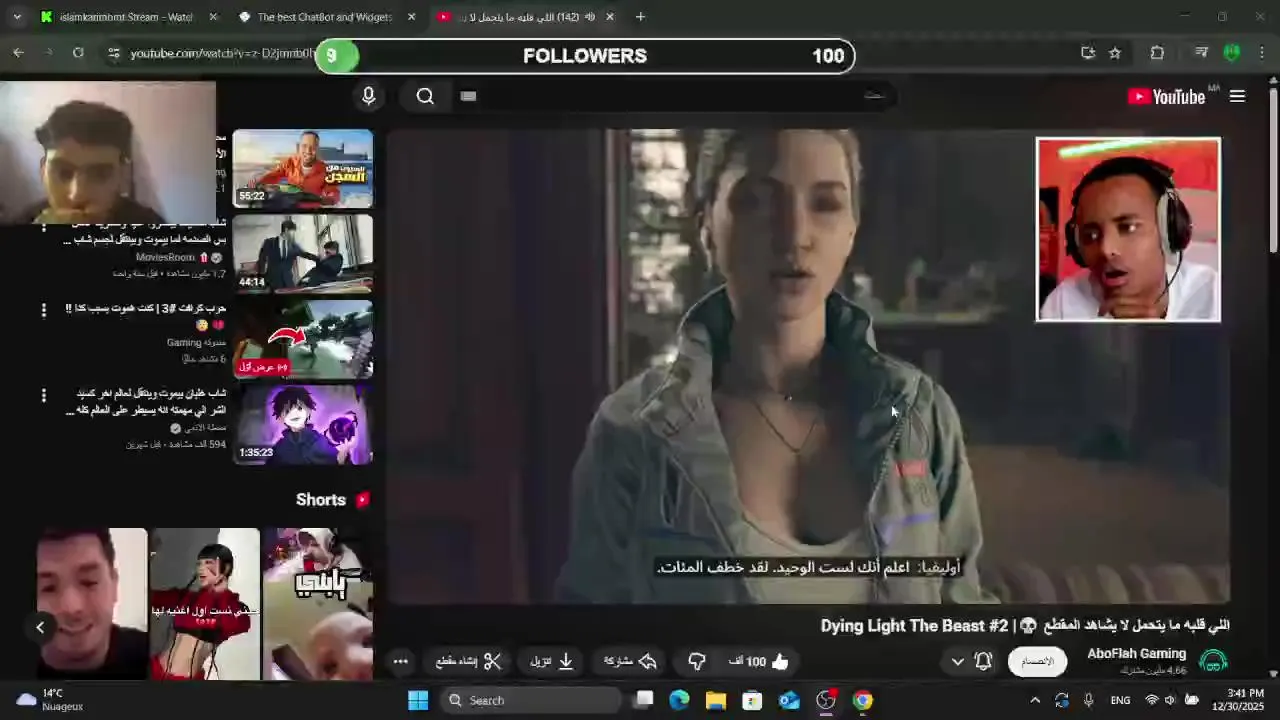The height and width of the screenshot is (720, 1280).
Task: Open options menu for 594K views video
Action: (x=43, y=396)
